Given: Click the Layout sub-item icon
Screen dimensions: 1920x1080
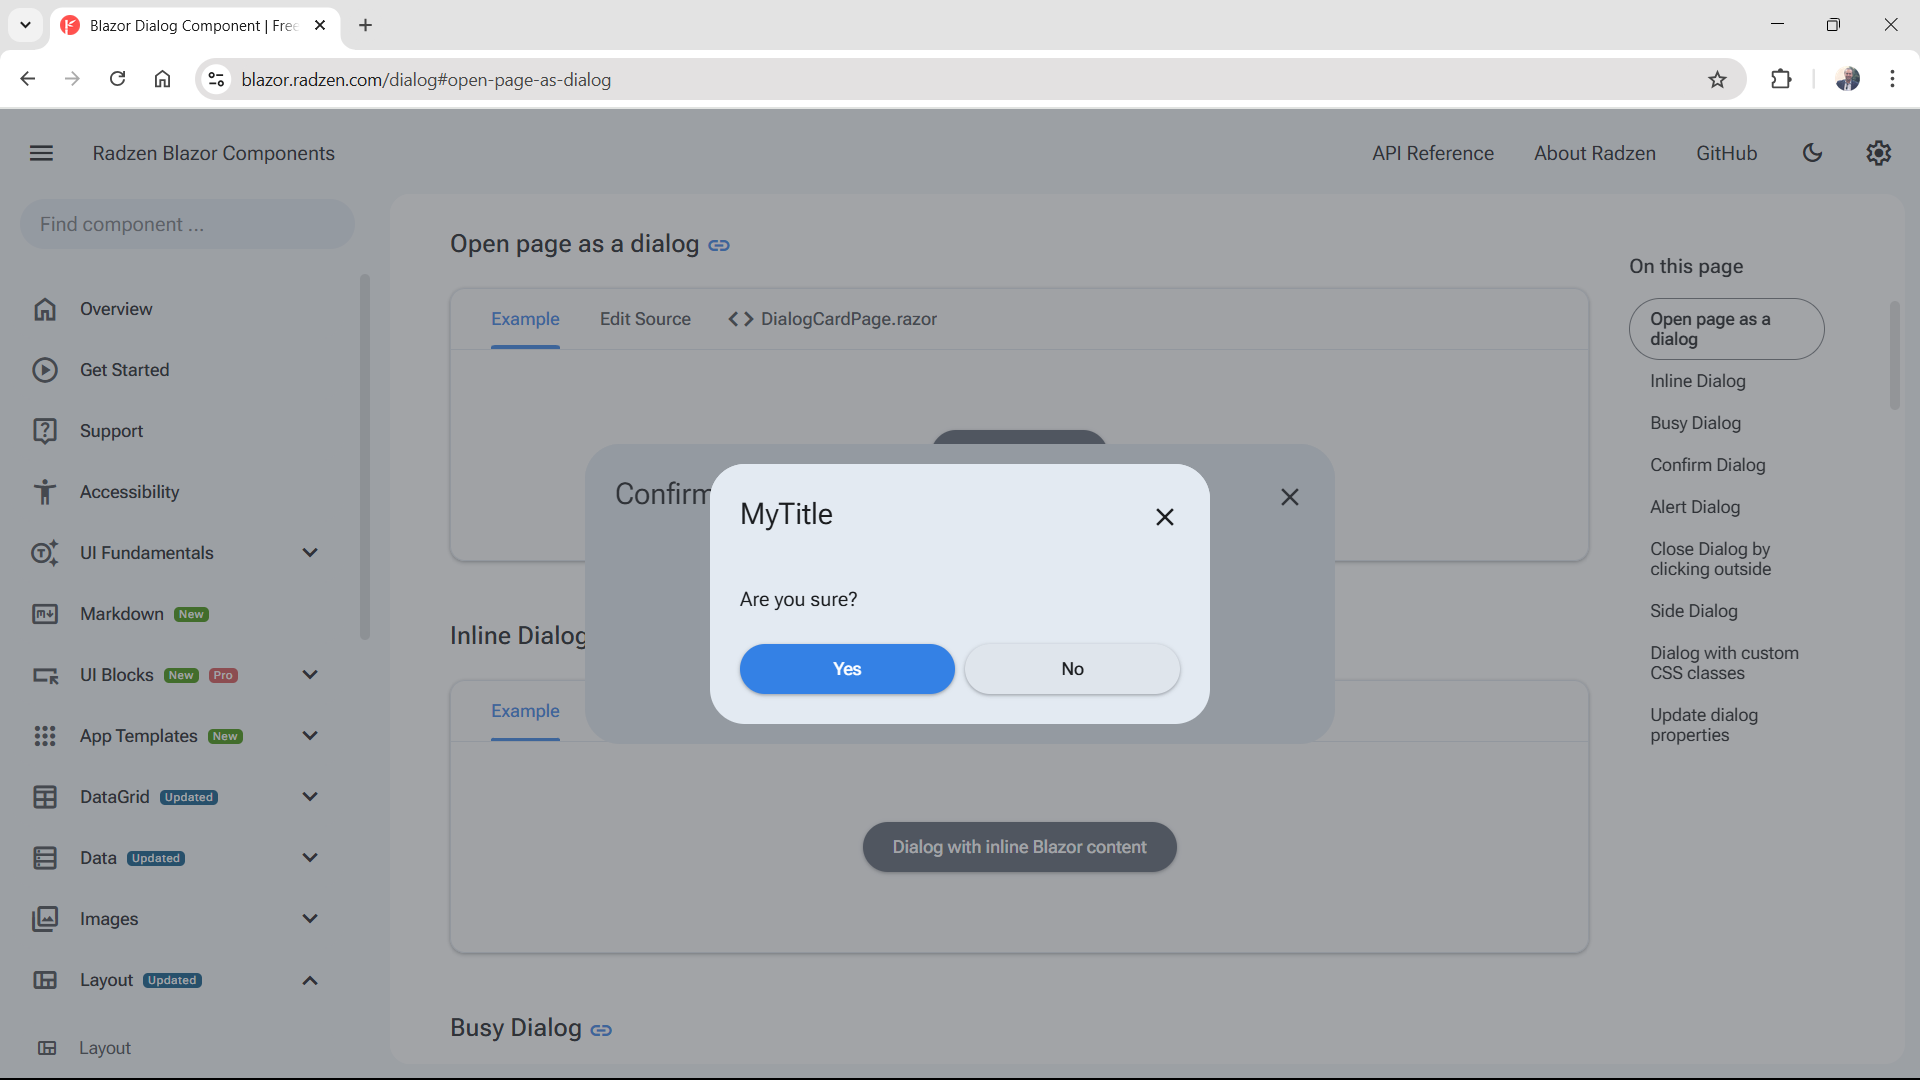Looking at the screenshot, I should tap(47, 1048).
